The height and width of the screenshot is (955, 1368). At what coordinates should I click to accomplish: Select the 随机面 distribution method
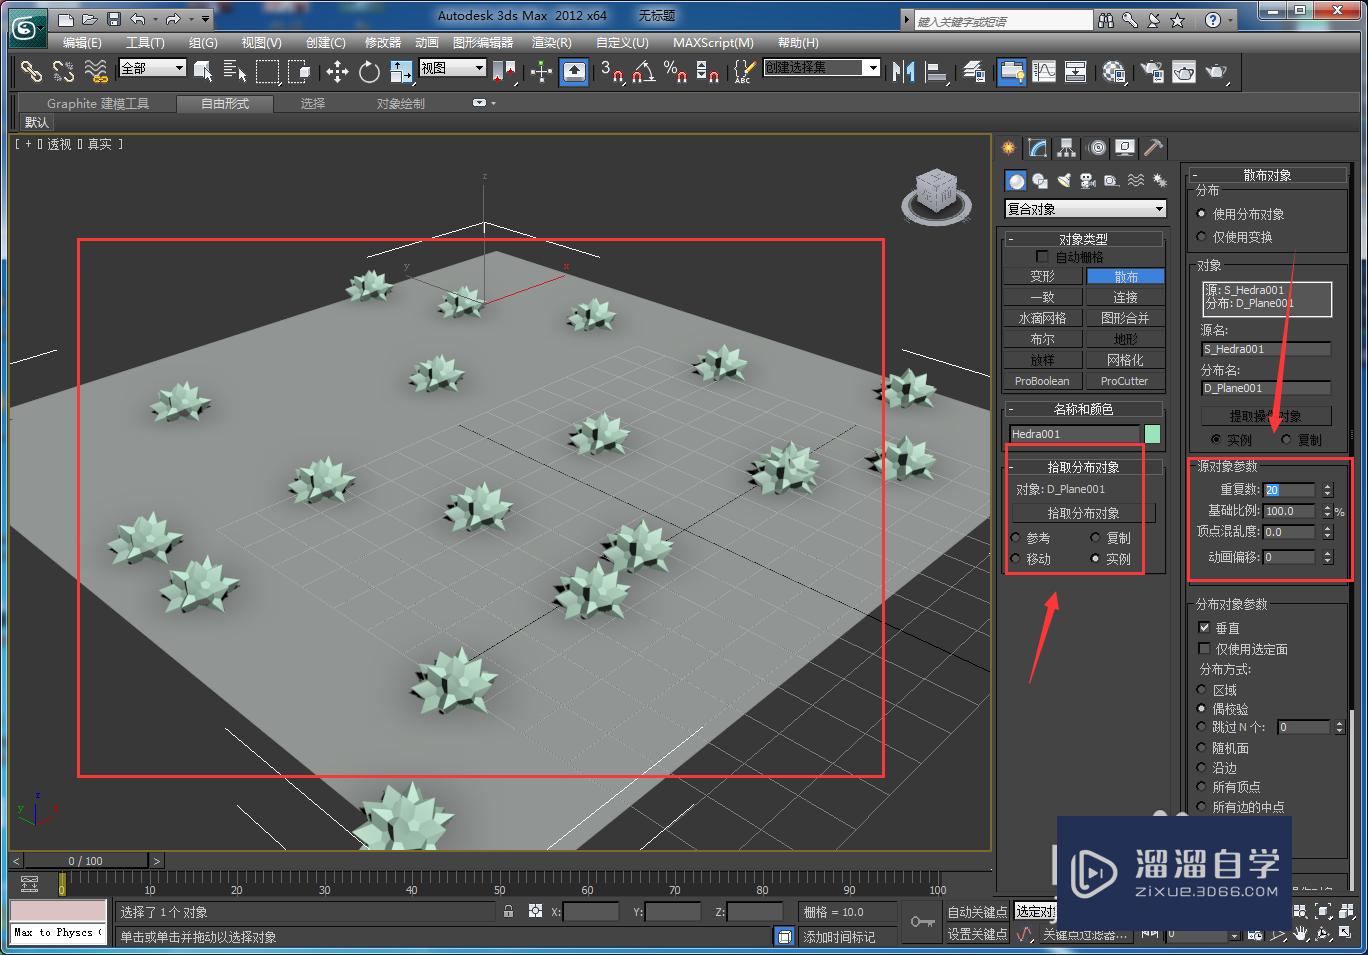pos(1202,748)
